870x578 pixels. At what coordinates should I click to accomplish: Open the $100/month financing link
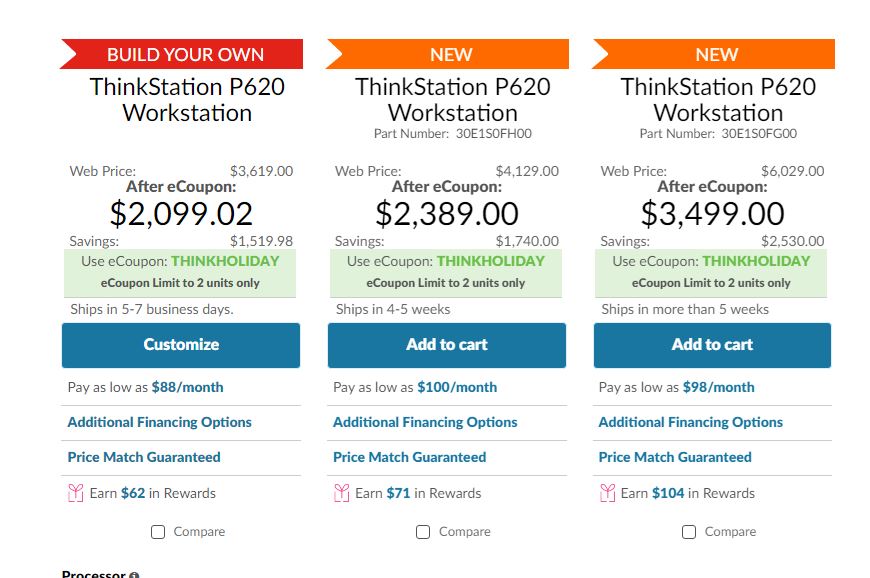pyautogui.click(x=457, y=387)
